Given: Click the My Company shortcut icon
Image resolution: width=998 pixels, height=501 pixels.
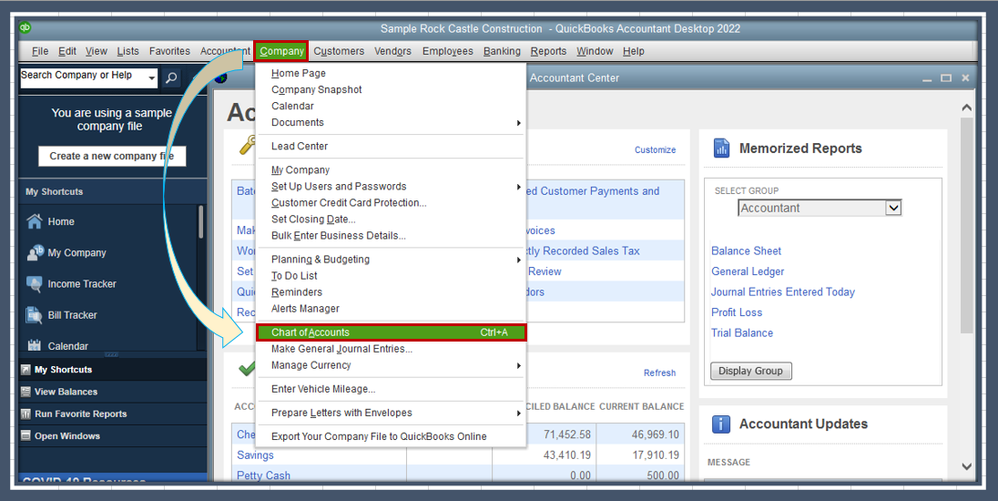Looking at the screenshot, I should [34, 253].
